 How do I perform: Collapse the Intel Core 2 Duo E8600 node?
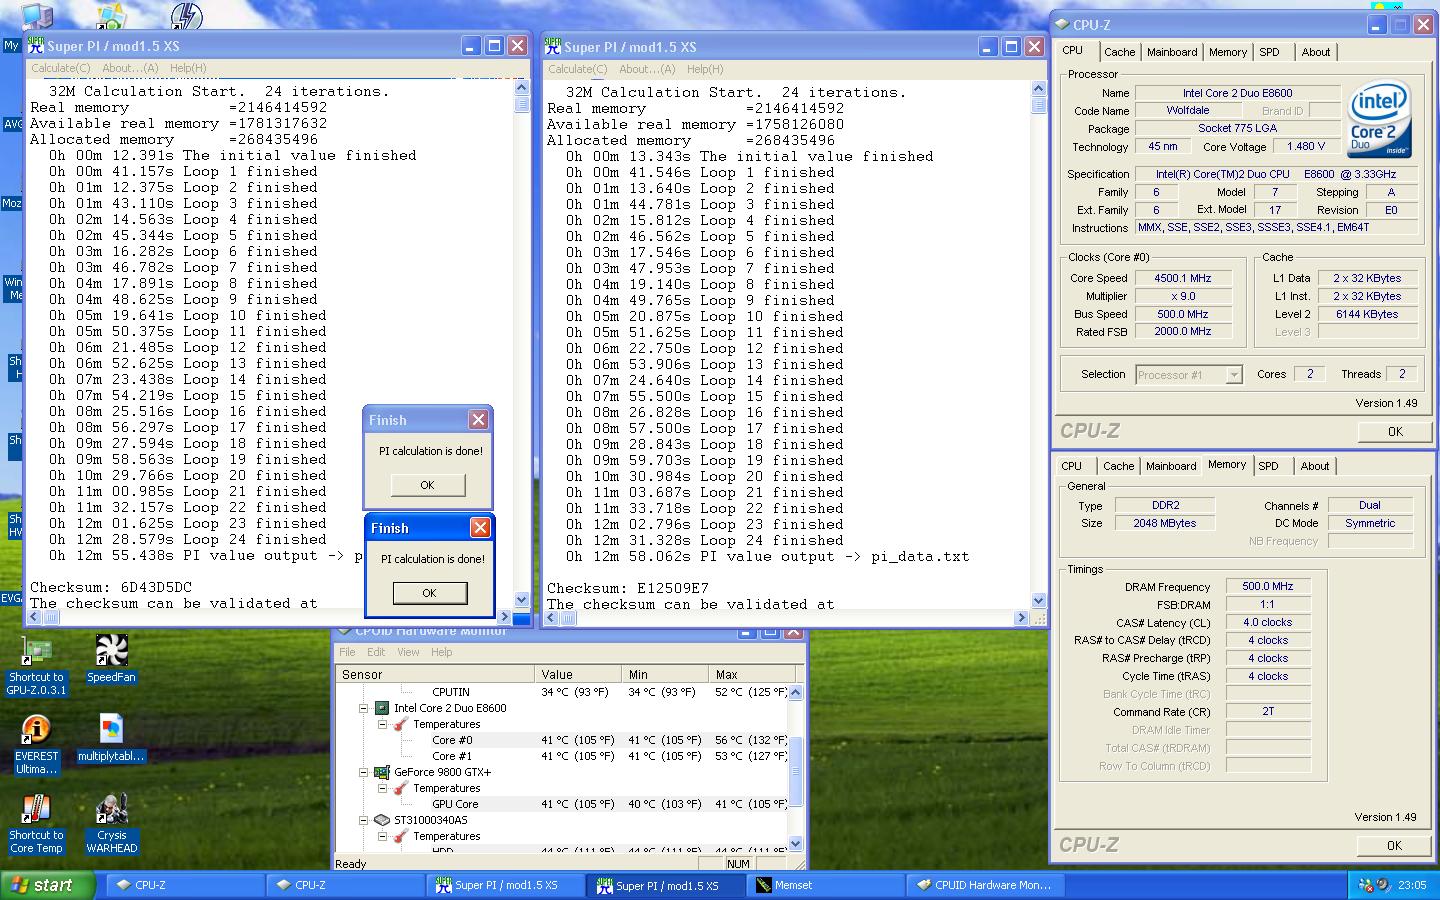pos(364,708)
